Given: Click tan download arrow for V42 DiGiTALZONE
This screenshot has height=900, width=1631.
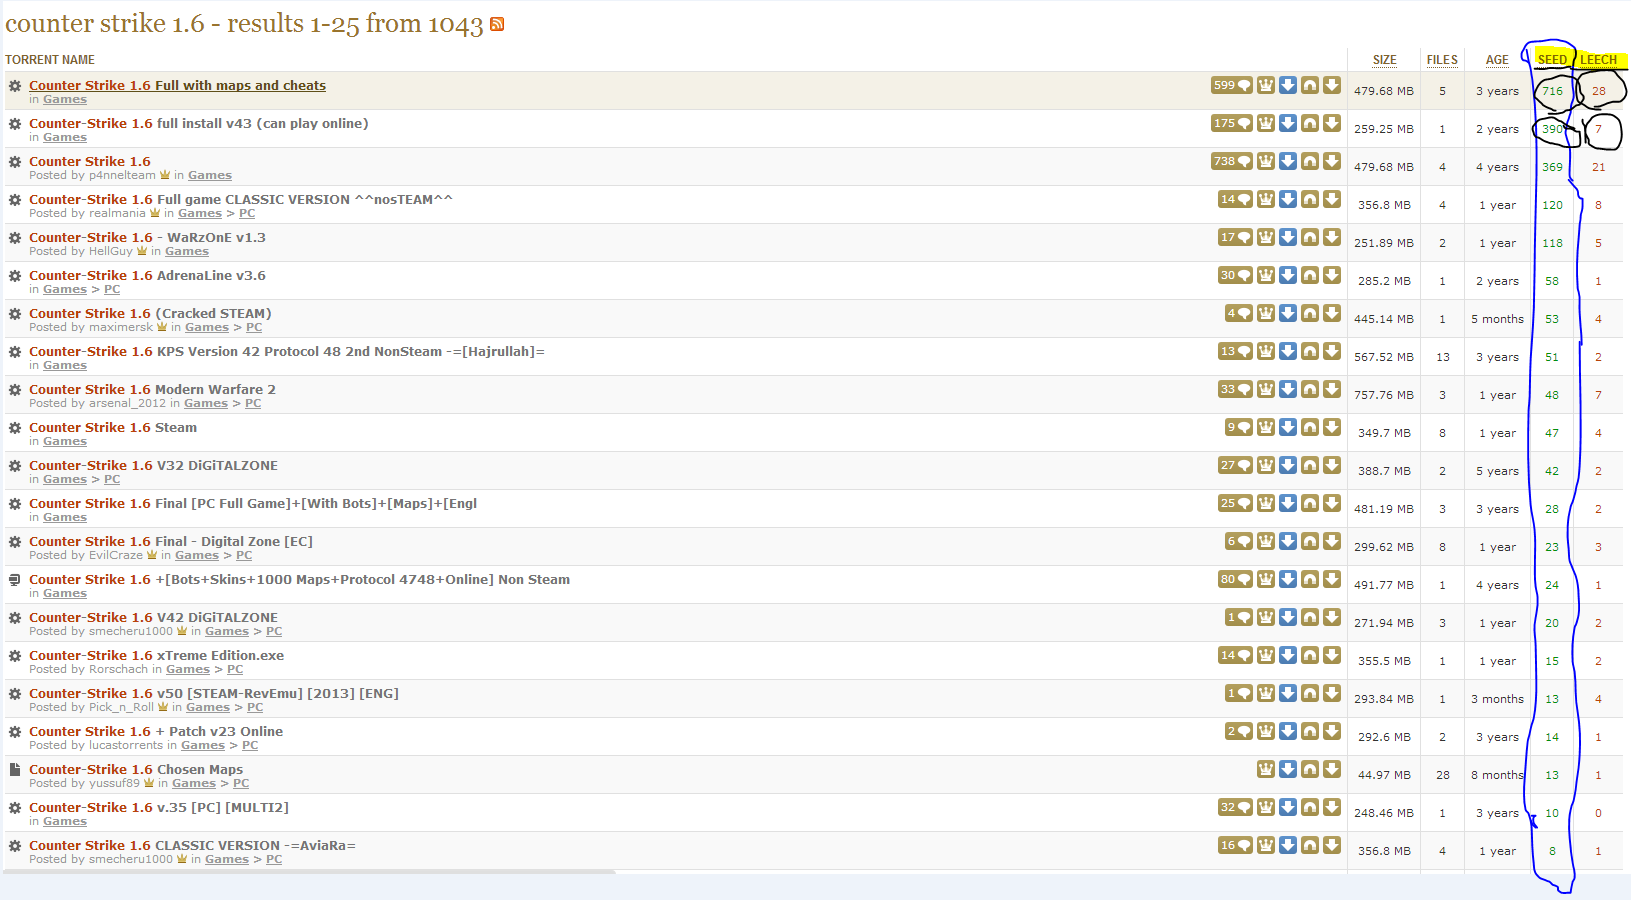Looking at the screenshot, I should tap(1332, 617).
